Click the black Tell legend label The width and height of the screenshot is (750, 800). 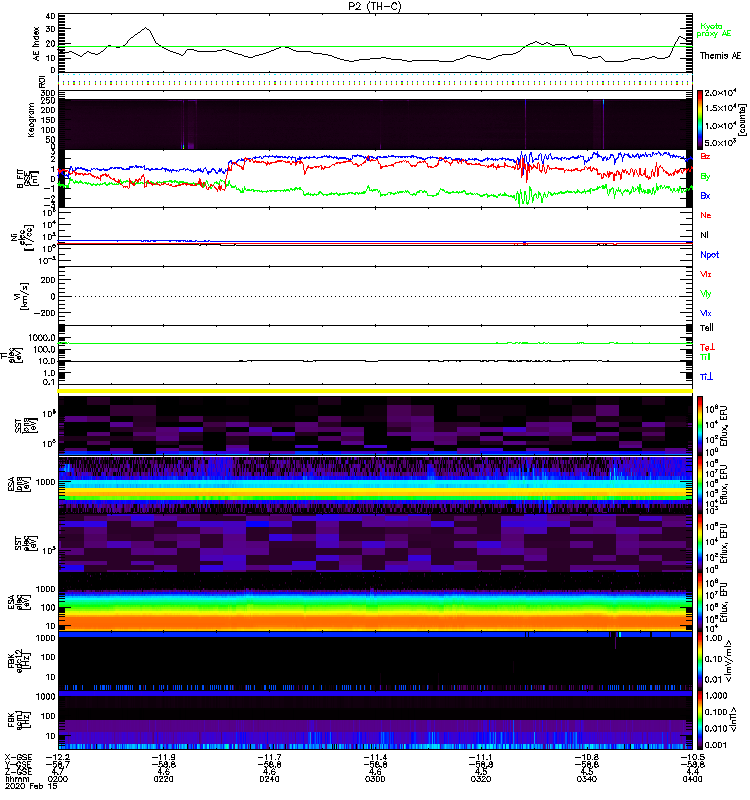[707, 328]
